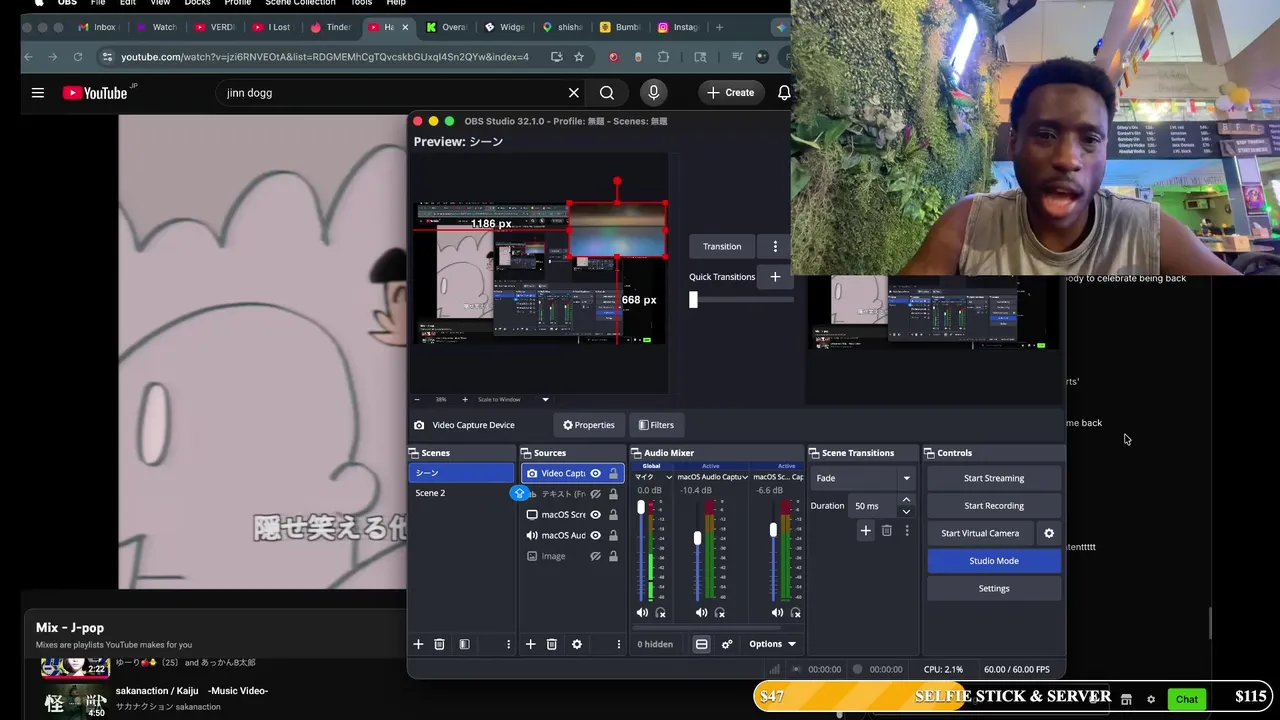Hide the macOS Screen Capture source
Image resolution: width=1280 pixels, height=720 pixels.
click(595, 515)
